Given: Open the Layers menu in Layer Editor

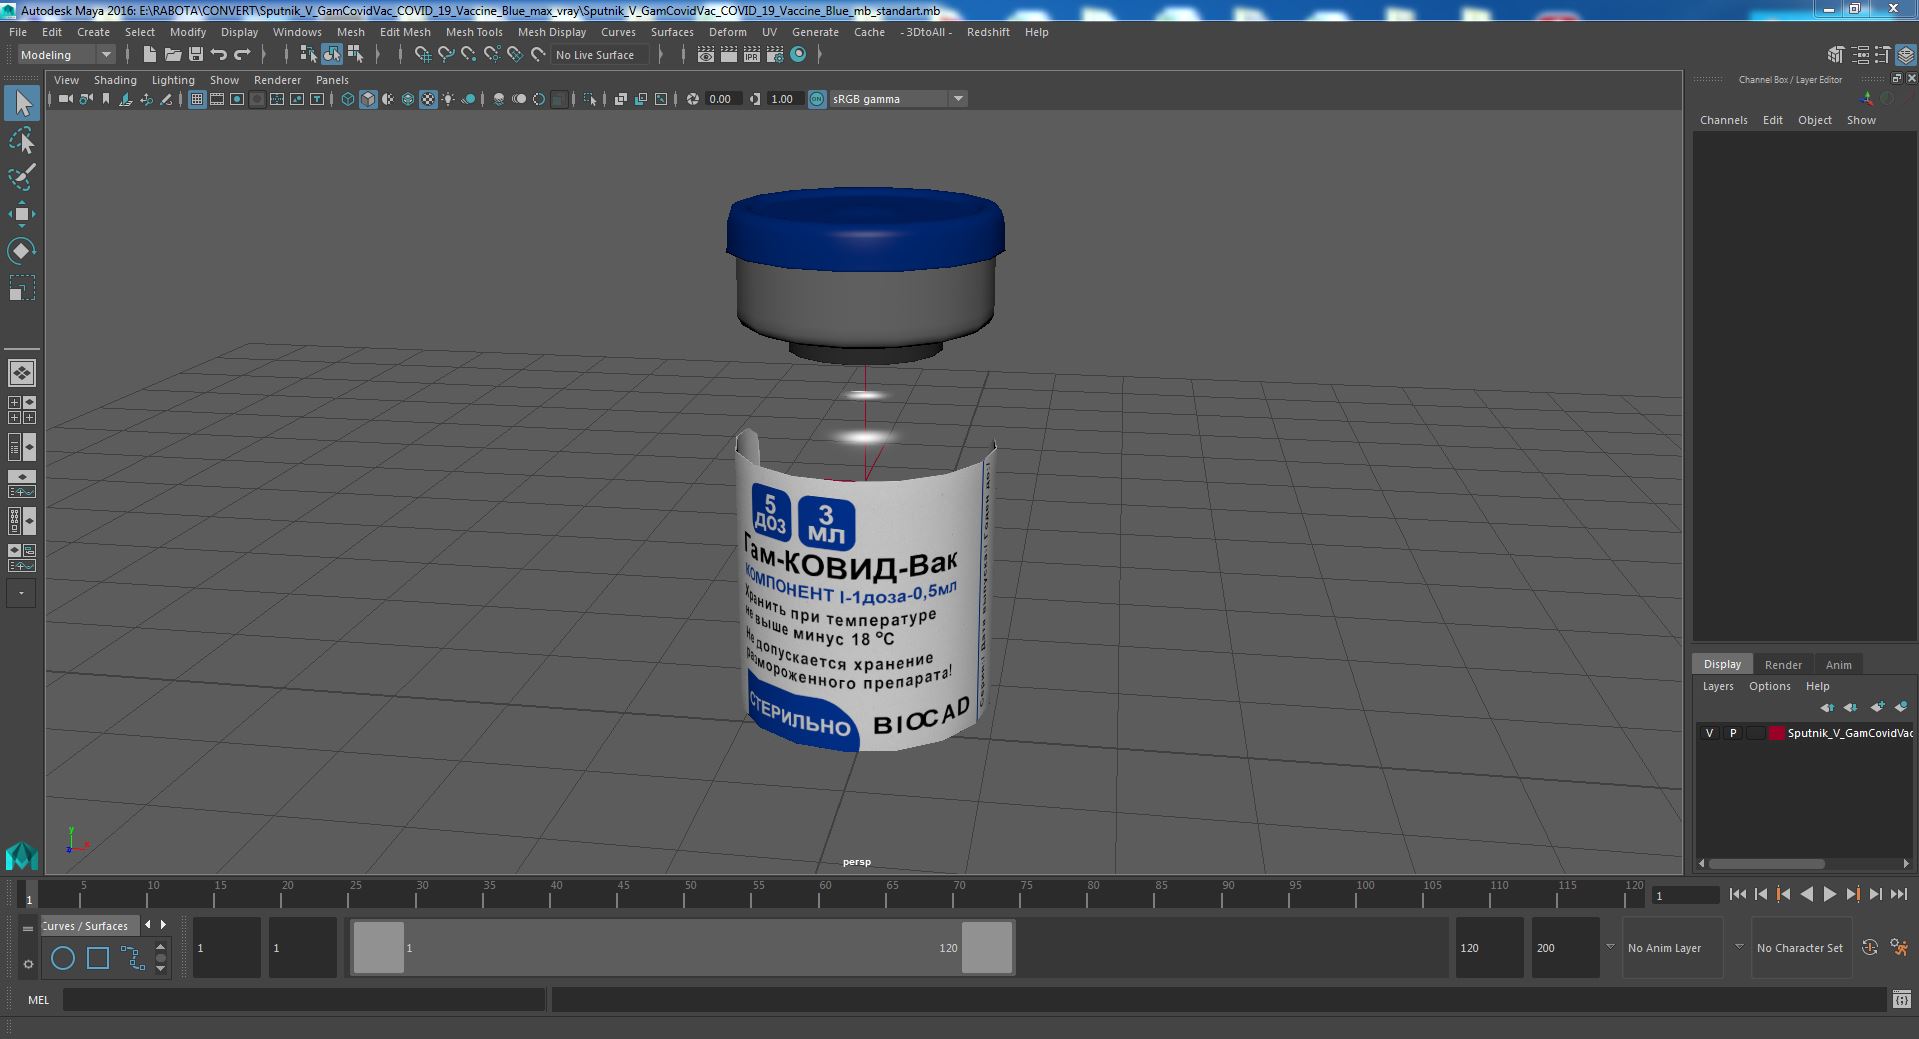Looking at the screenshot, I should pos(1718,686).
